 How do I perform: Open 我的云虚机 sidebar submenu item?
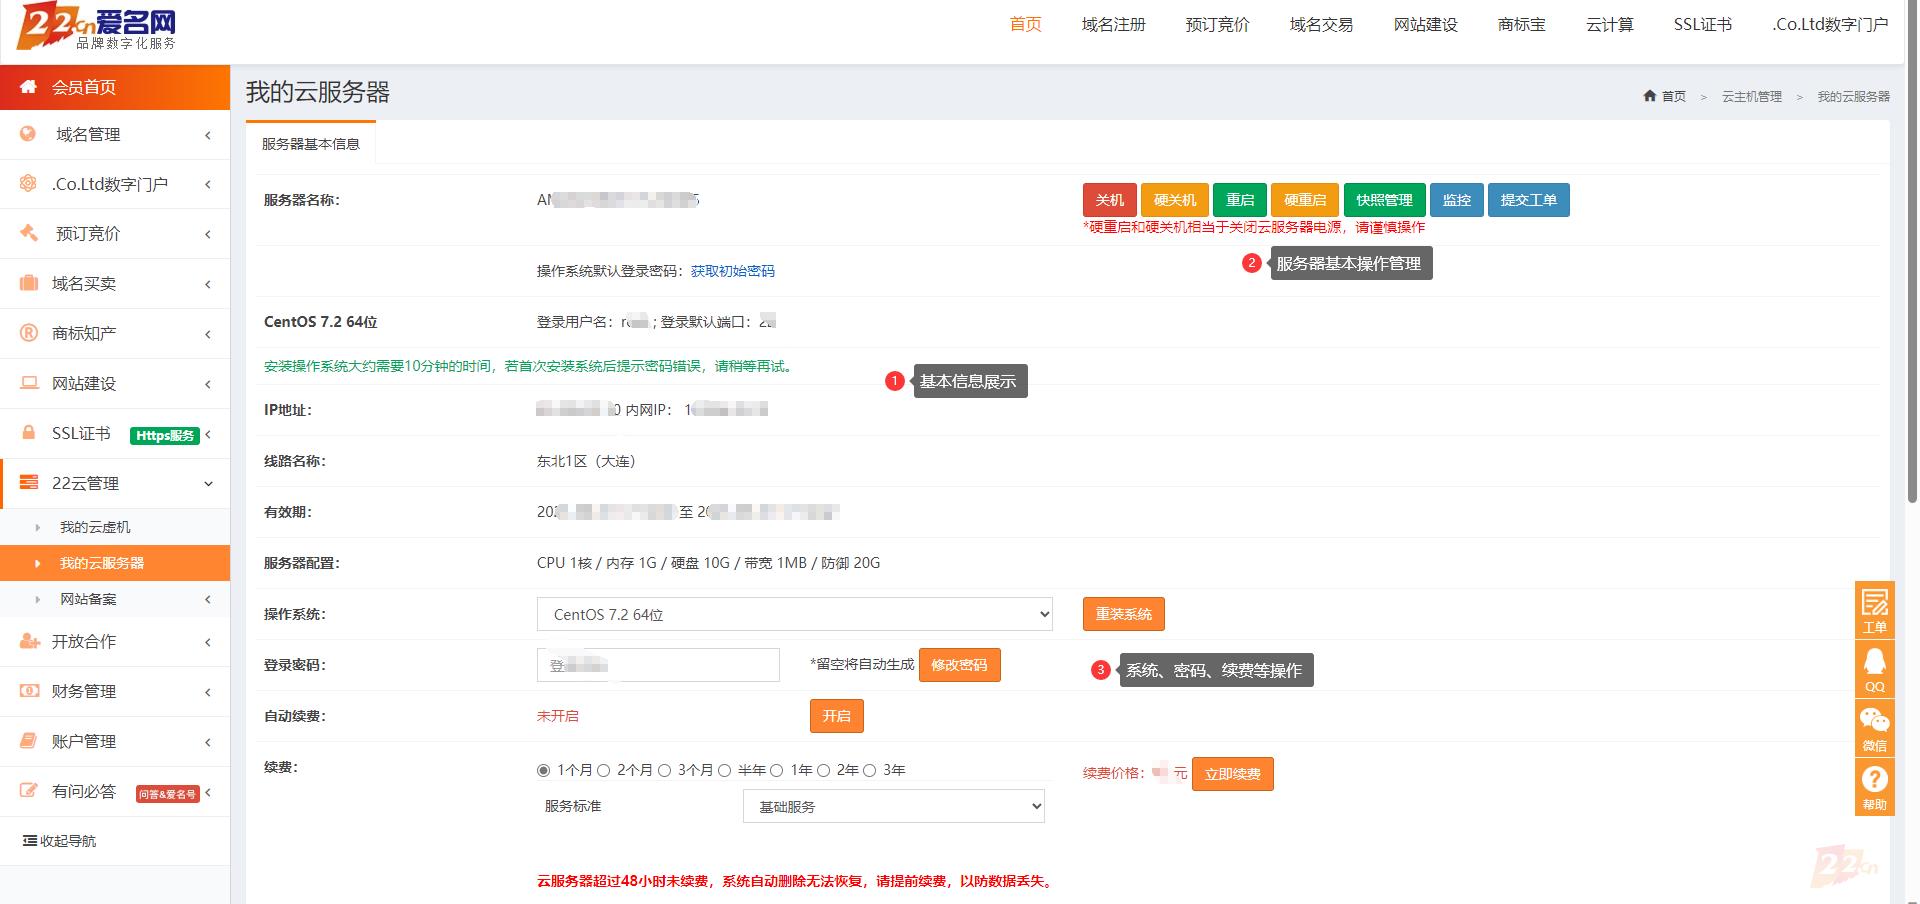pos(95,527)
